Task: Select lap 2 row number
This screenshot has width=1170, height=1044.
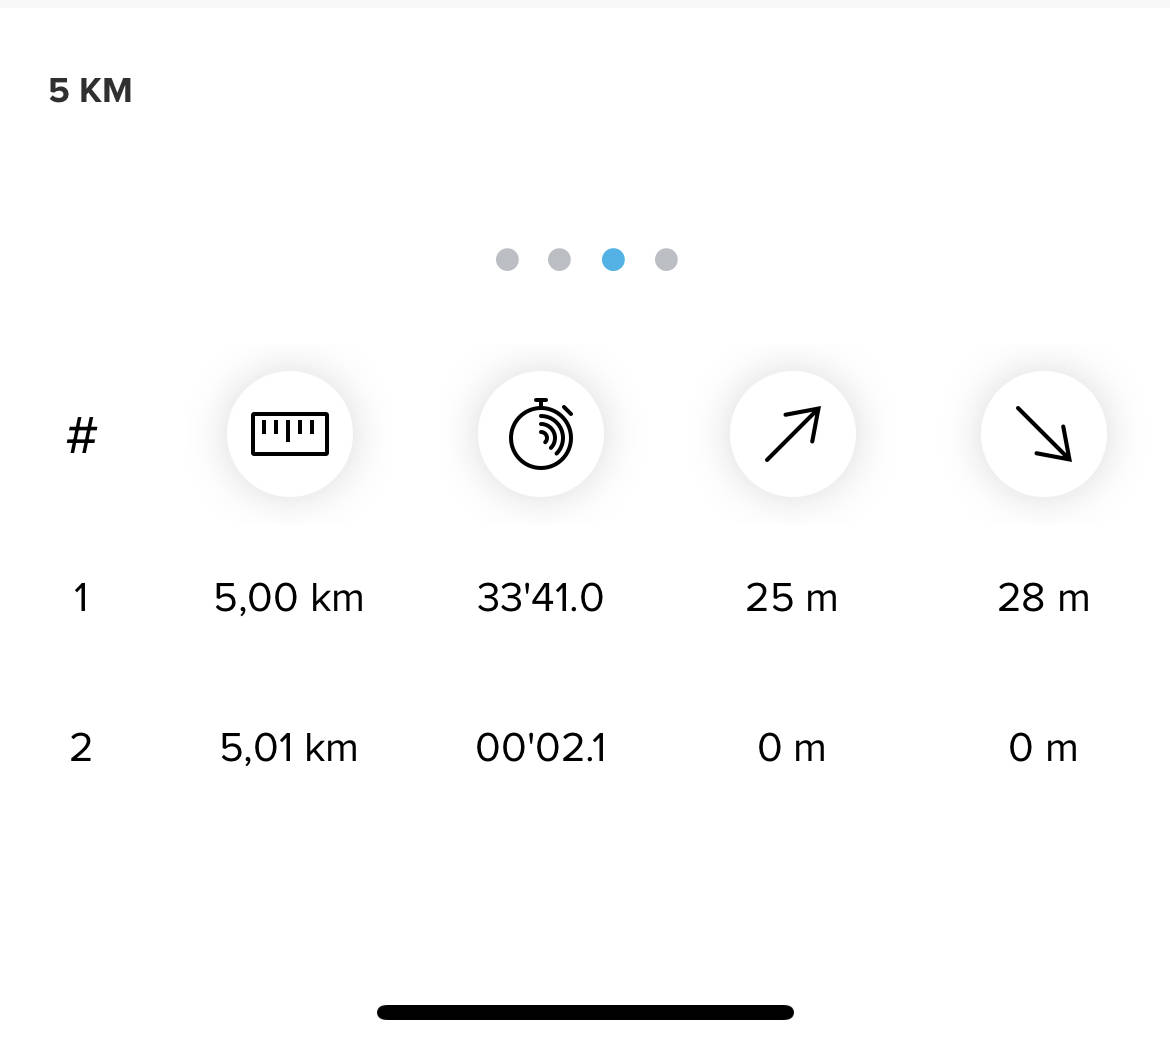Action: 81,748
